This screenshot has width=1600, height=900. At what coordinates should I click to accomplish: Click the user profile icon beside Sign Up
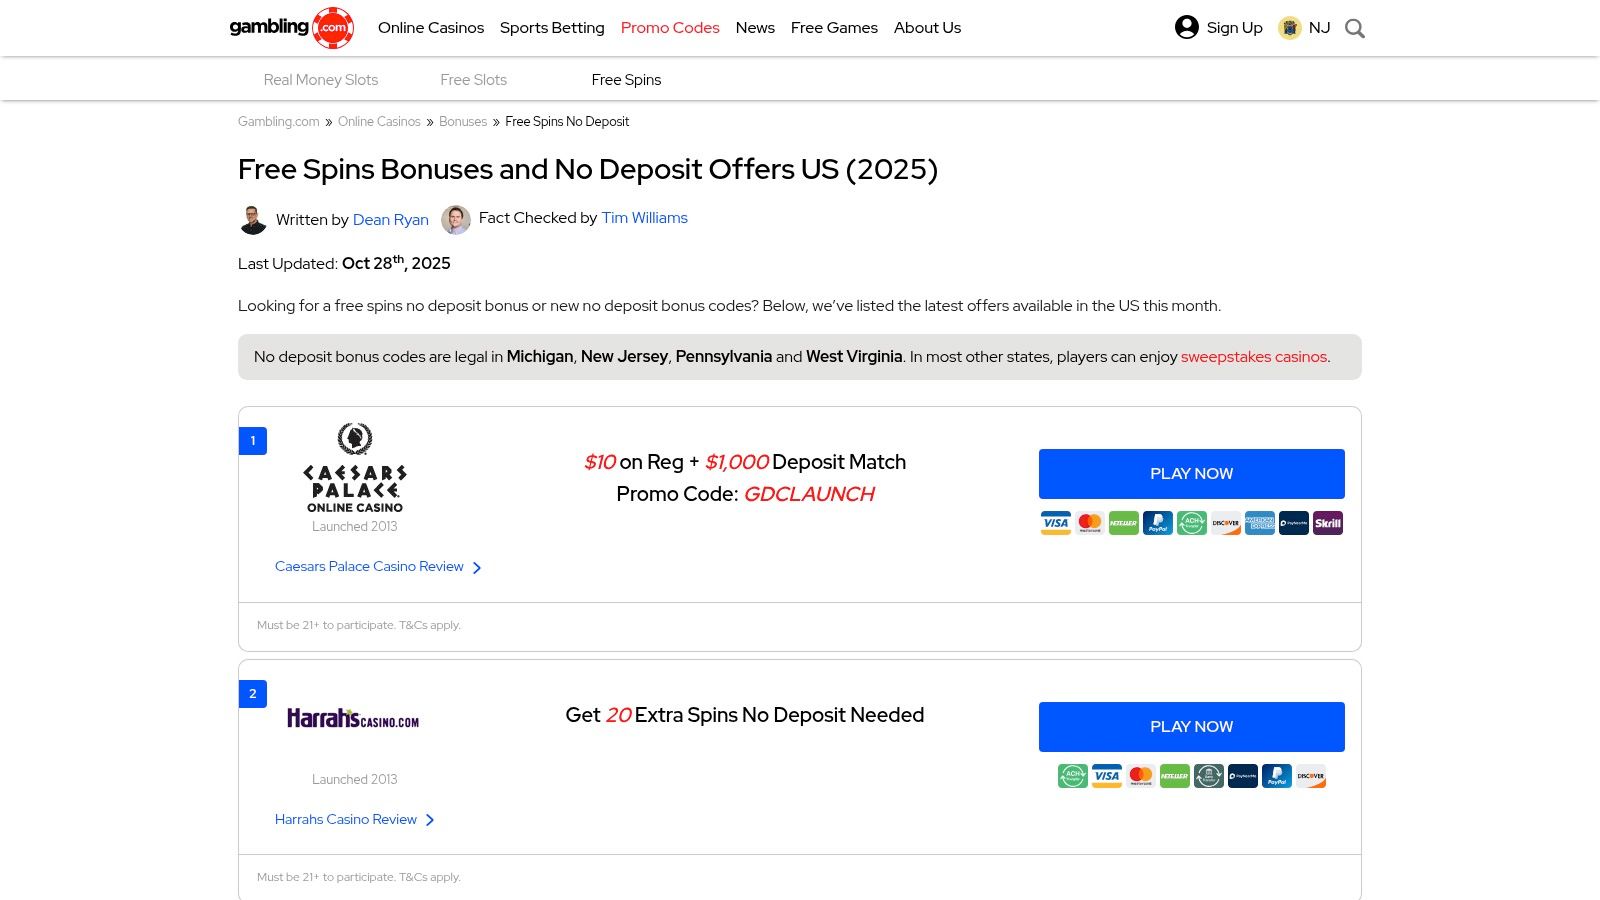1185,28
